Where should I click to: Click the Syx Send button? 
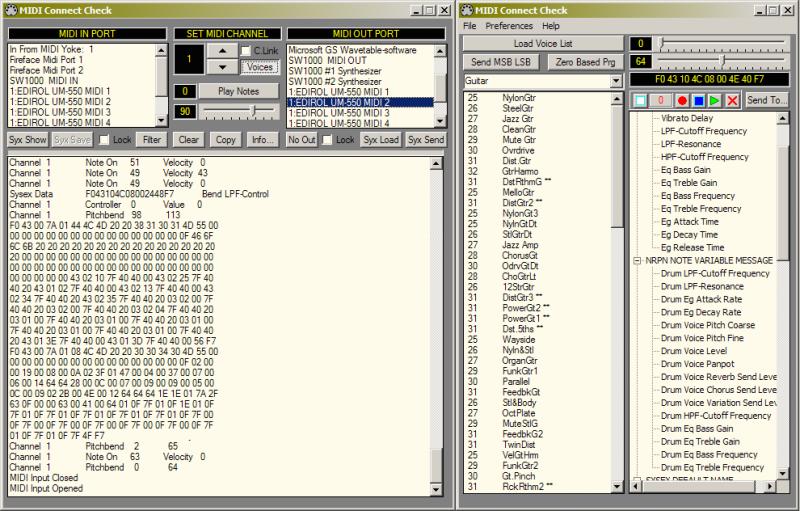tap(426, 140)
